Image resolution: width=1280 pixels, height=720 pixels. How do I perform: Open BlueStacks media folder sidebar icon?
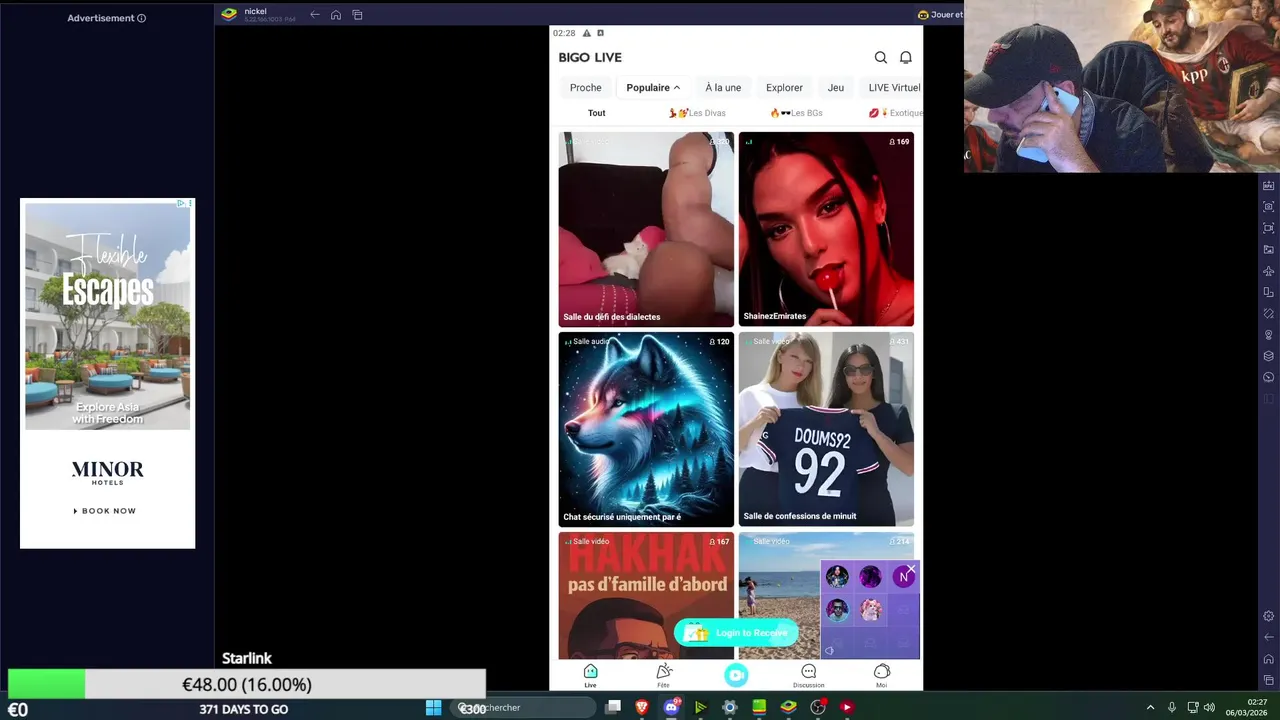click(1269, 249)
